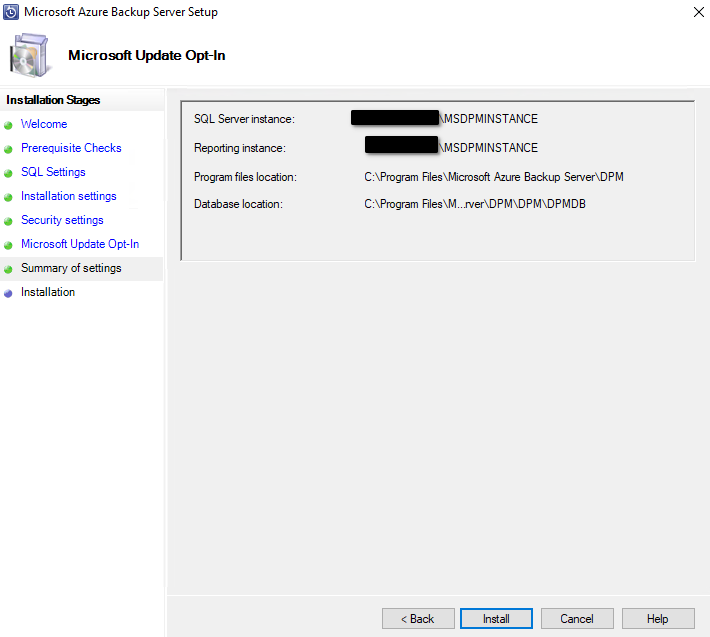Click the Installation Stages header
710x637 pixels.
(x=53, y=100)
